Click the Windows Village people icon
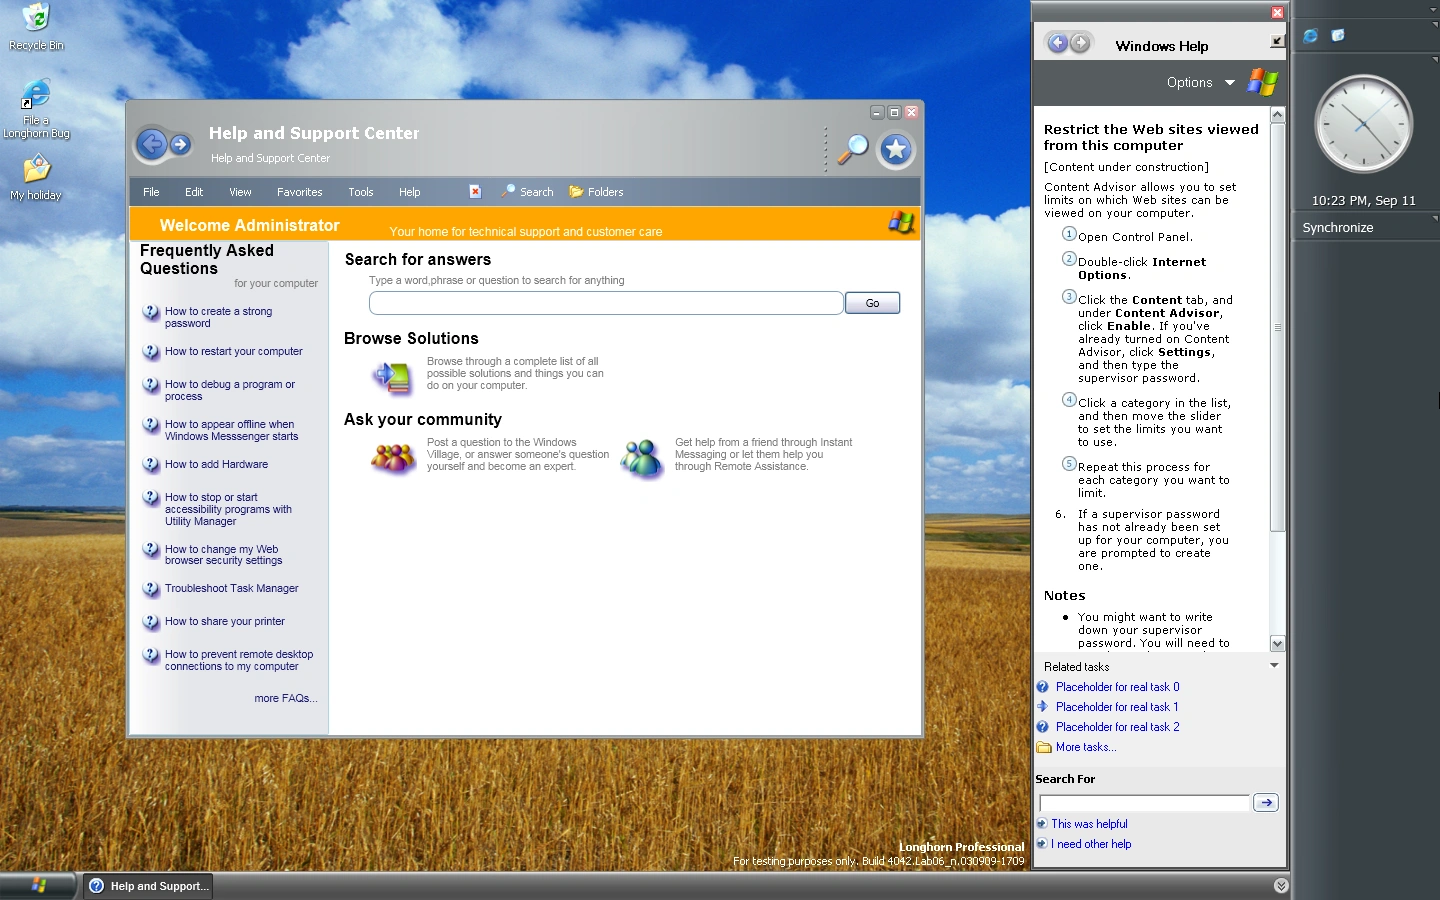Viewport: 1440px width, 900px height. (x=392, y=458)
